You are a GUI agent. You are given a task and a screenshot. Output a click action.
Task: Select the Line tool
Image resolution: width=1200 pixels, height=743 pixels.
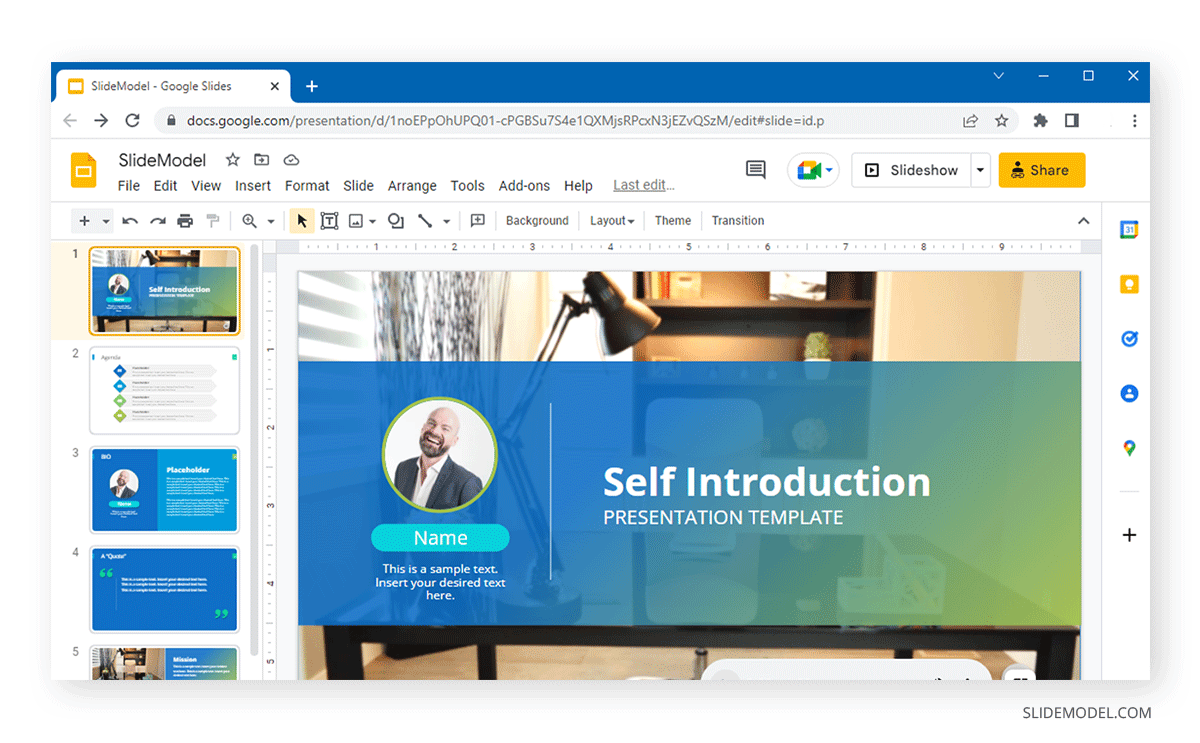426,220
